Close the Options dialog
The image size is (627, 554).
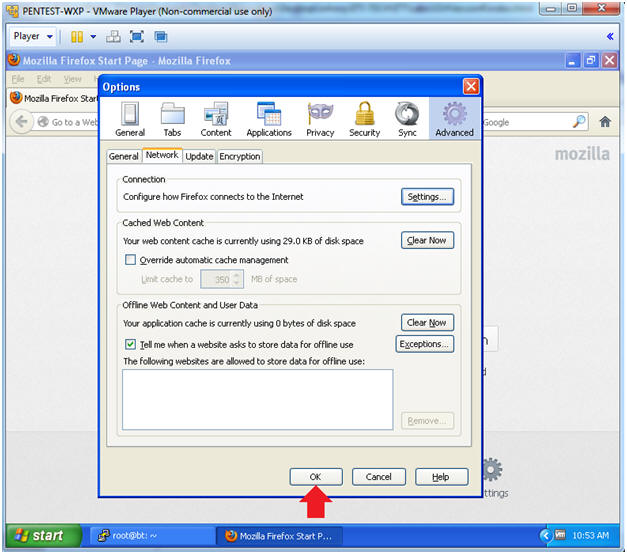[x=471, y=86]
